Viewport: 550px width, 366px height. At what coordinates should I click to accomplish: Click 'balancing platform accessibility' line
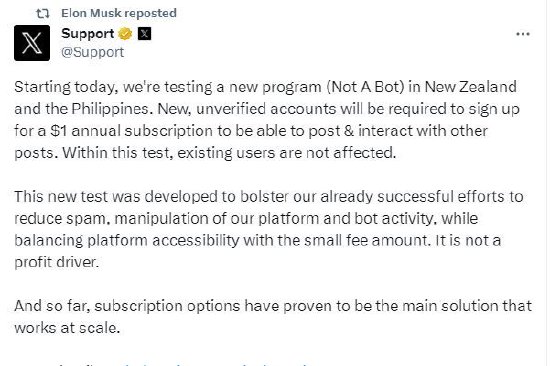(x=257, y=240)
